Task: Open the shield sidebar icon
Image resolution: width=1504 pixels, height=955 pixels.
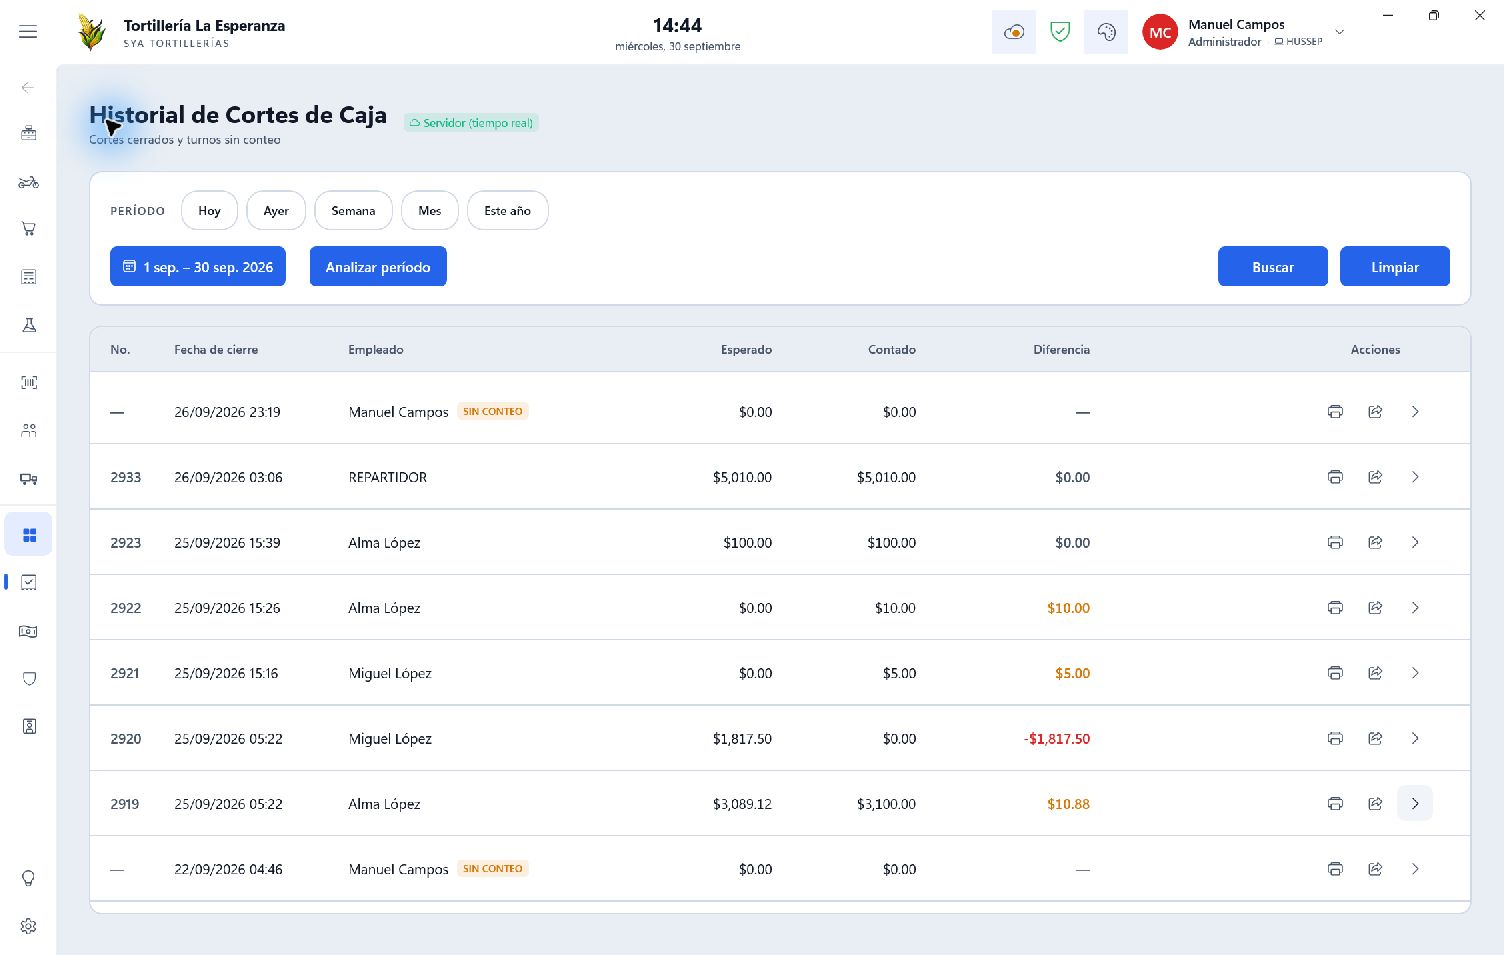Action: [x=28, y=679]
